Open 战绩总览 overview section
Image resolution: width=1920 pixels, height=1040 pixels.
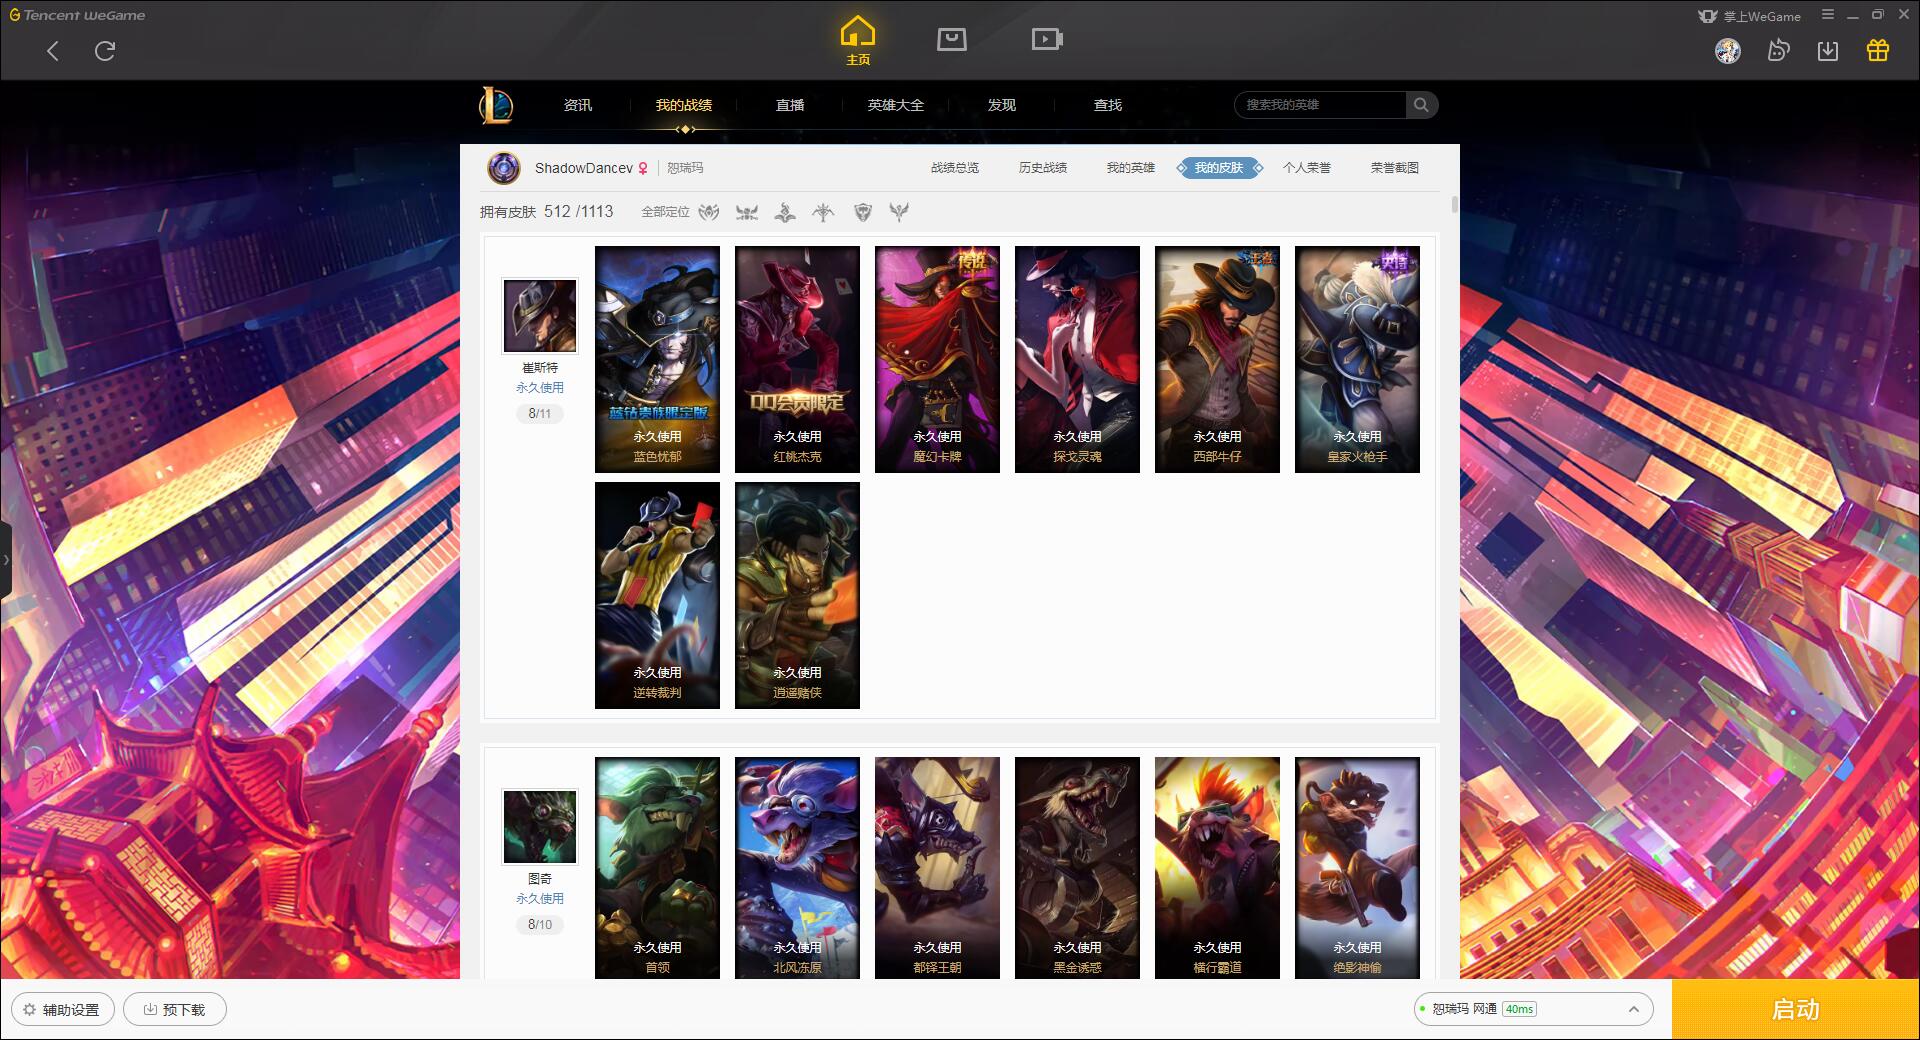(955, 168)
